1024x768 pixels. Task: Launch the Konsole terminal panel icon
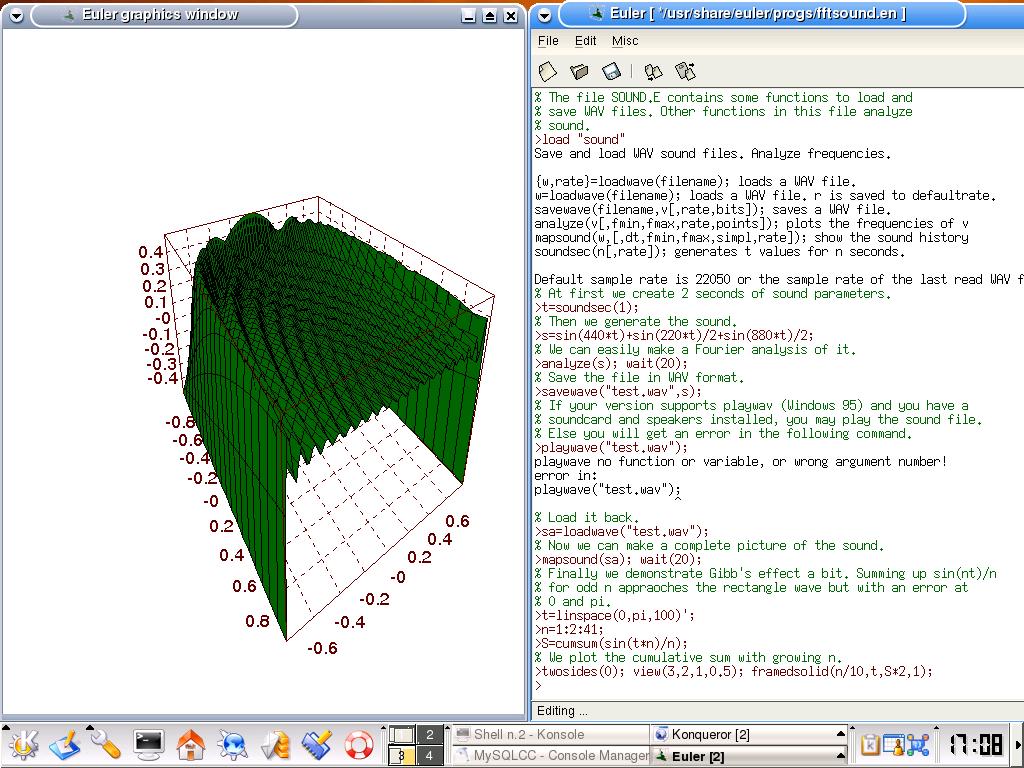click(148, 745)
